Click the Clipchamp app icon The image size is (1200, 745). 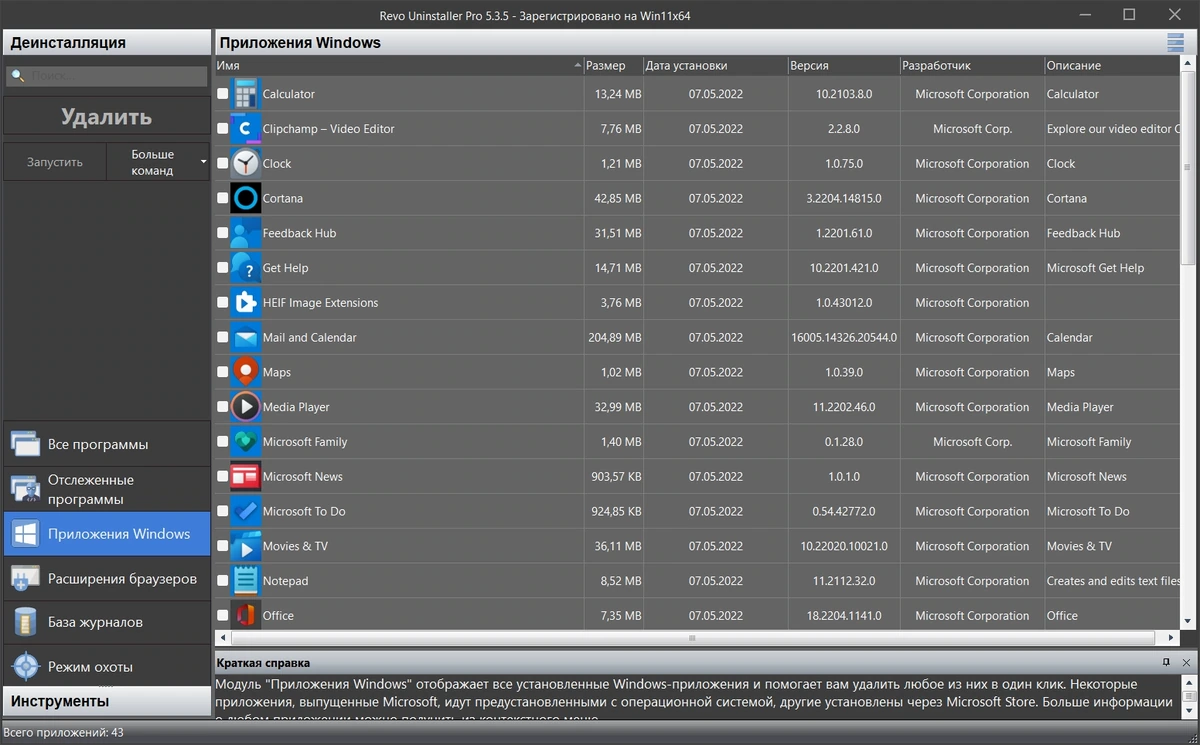(x=245, y=129)
